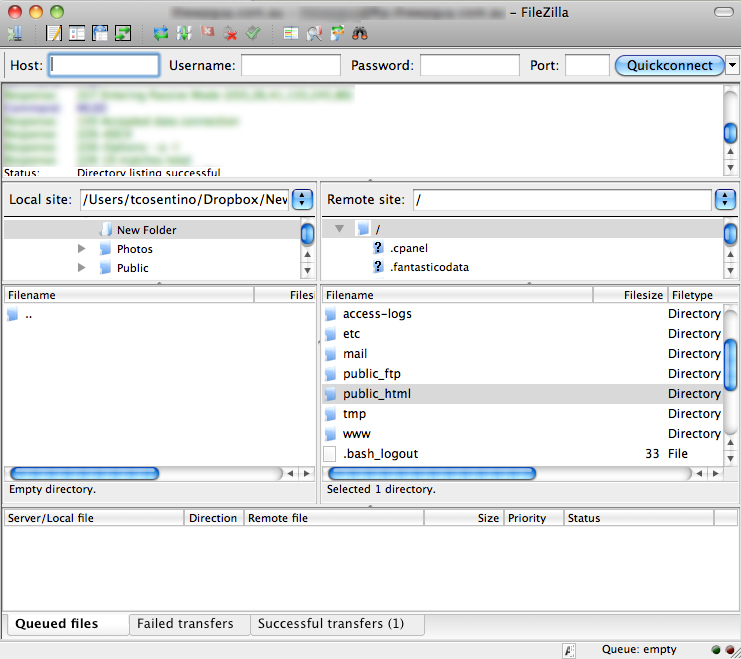
Task: Reconnect with the green checkmark icon
Action: (x=253, y=33)
